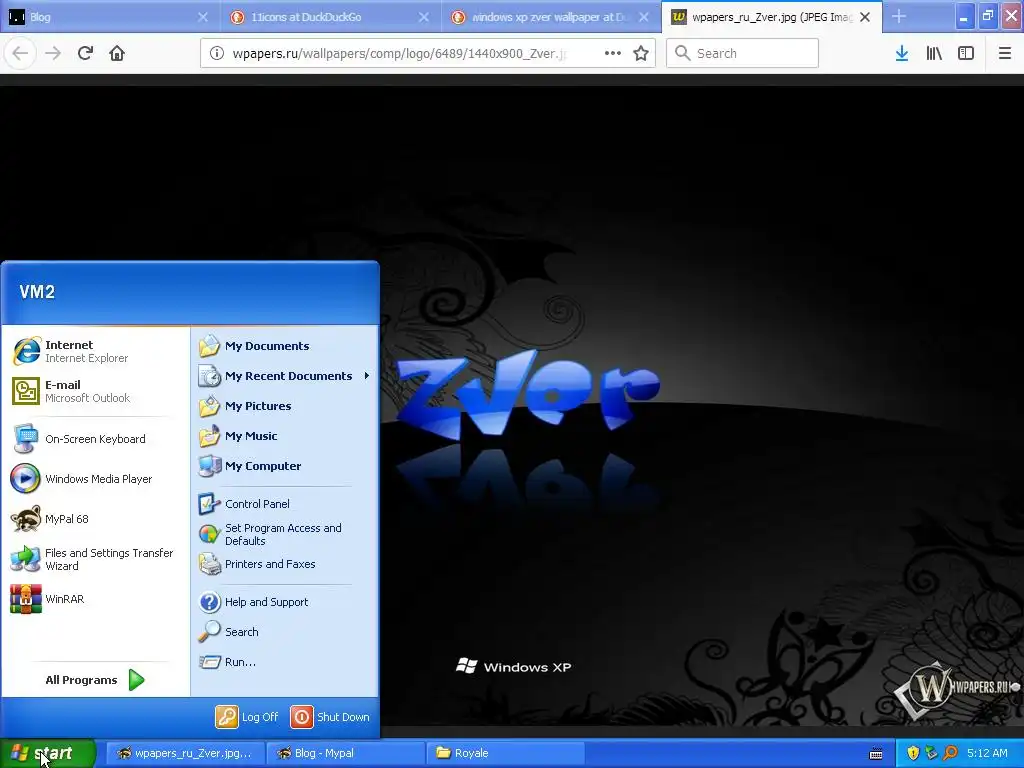Open Set Program Access and Defaults
This screenshot has width=1024, height=768.
pyautogui.click(x=285, y=534)
